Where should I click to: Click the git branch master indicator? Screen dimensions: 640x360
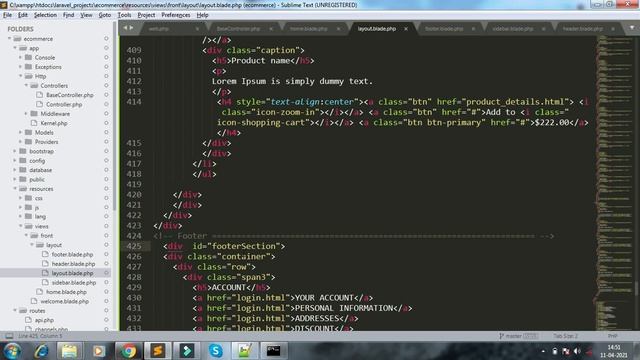pyautogui.click(x=518, y=336)
